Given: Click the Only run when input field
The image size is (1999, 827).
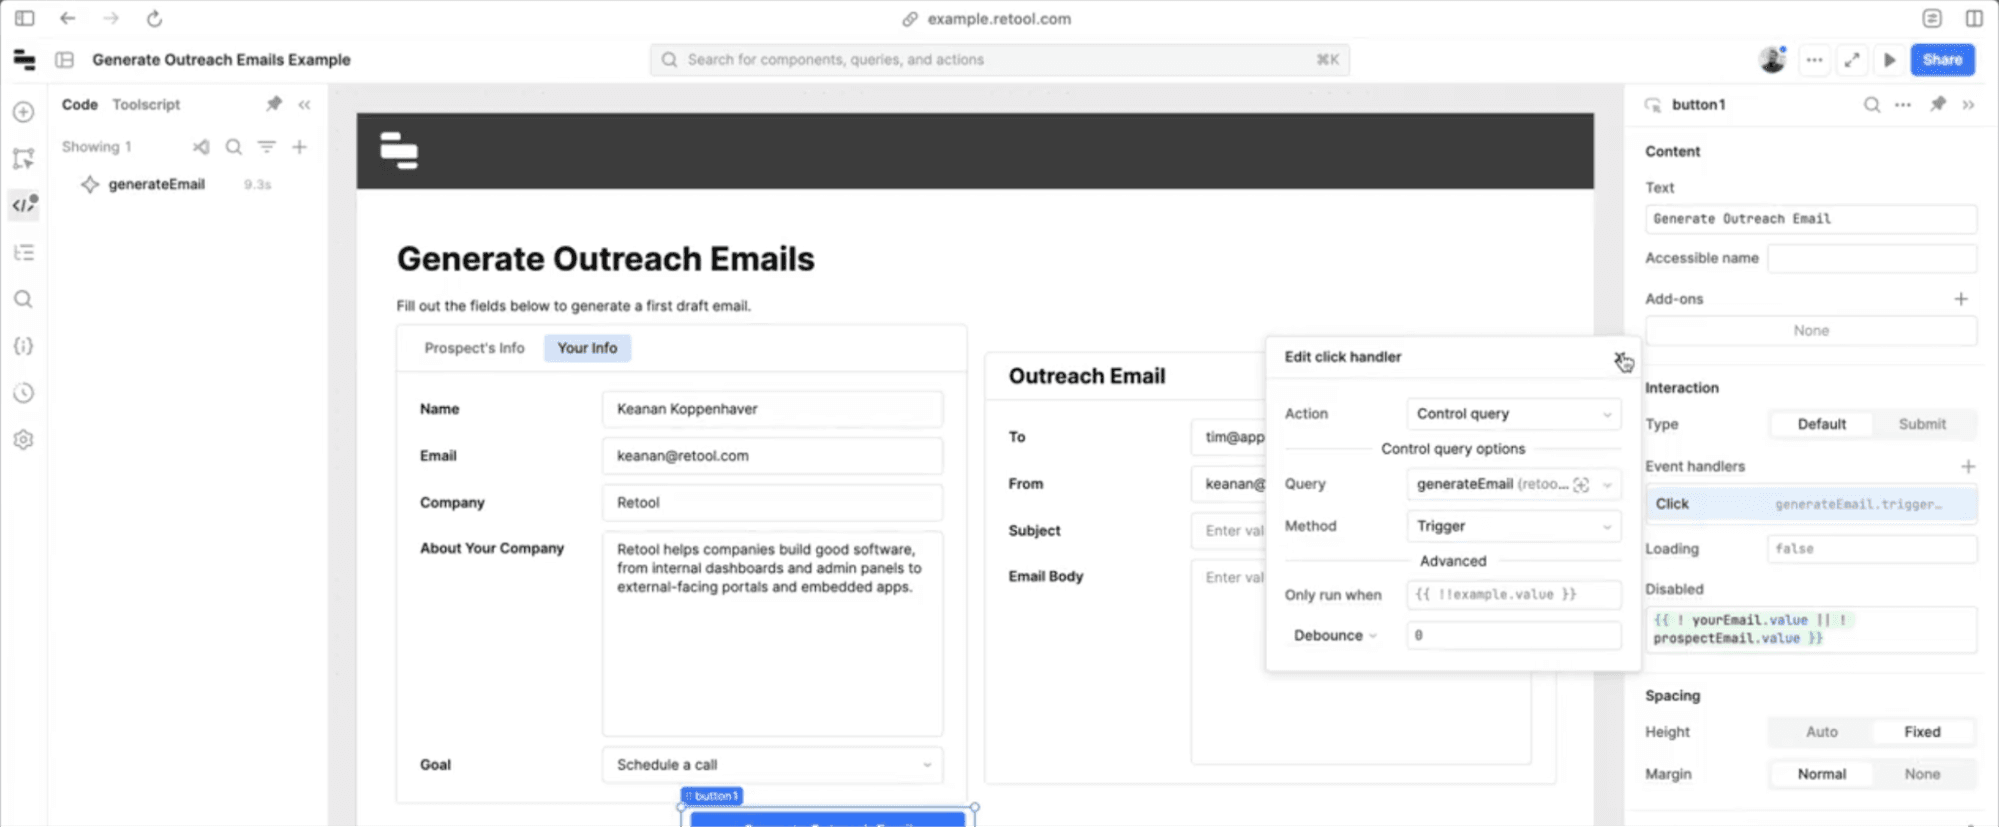Looking at the screenshot, I should tap(1512, 595).
